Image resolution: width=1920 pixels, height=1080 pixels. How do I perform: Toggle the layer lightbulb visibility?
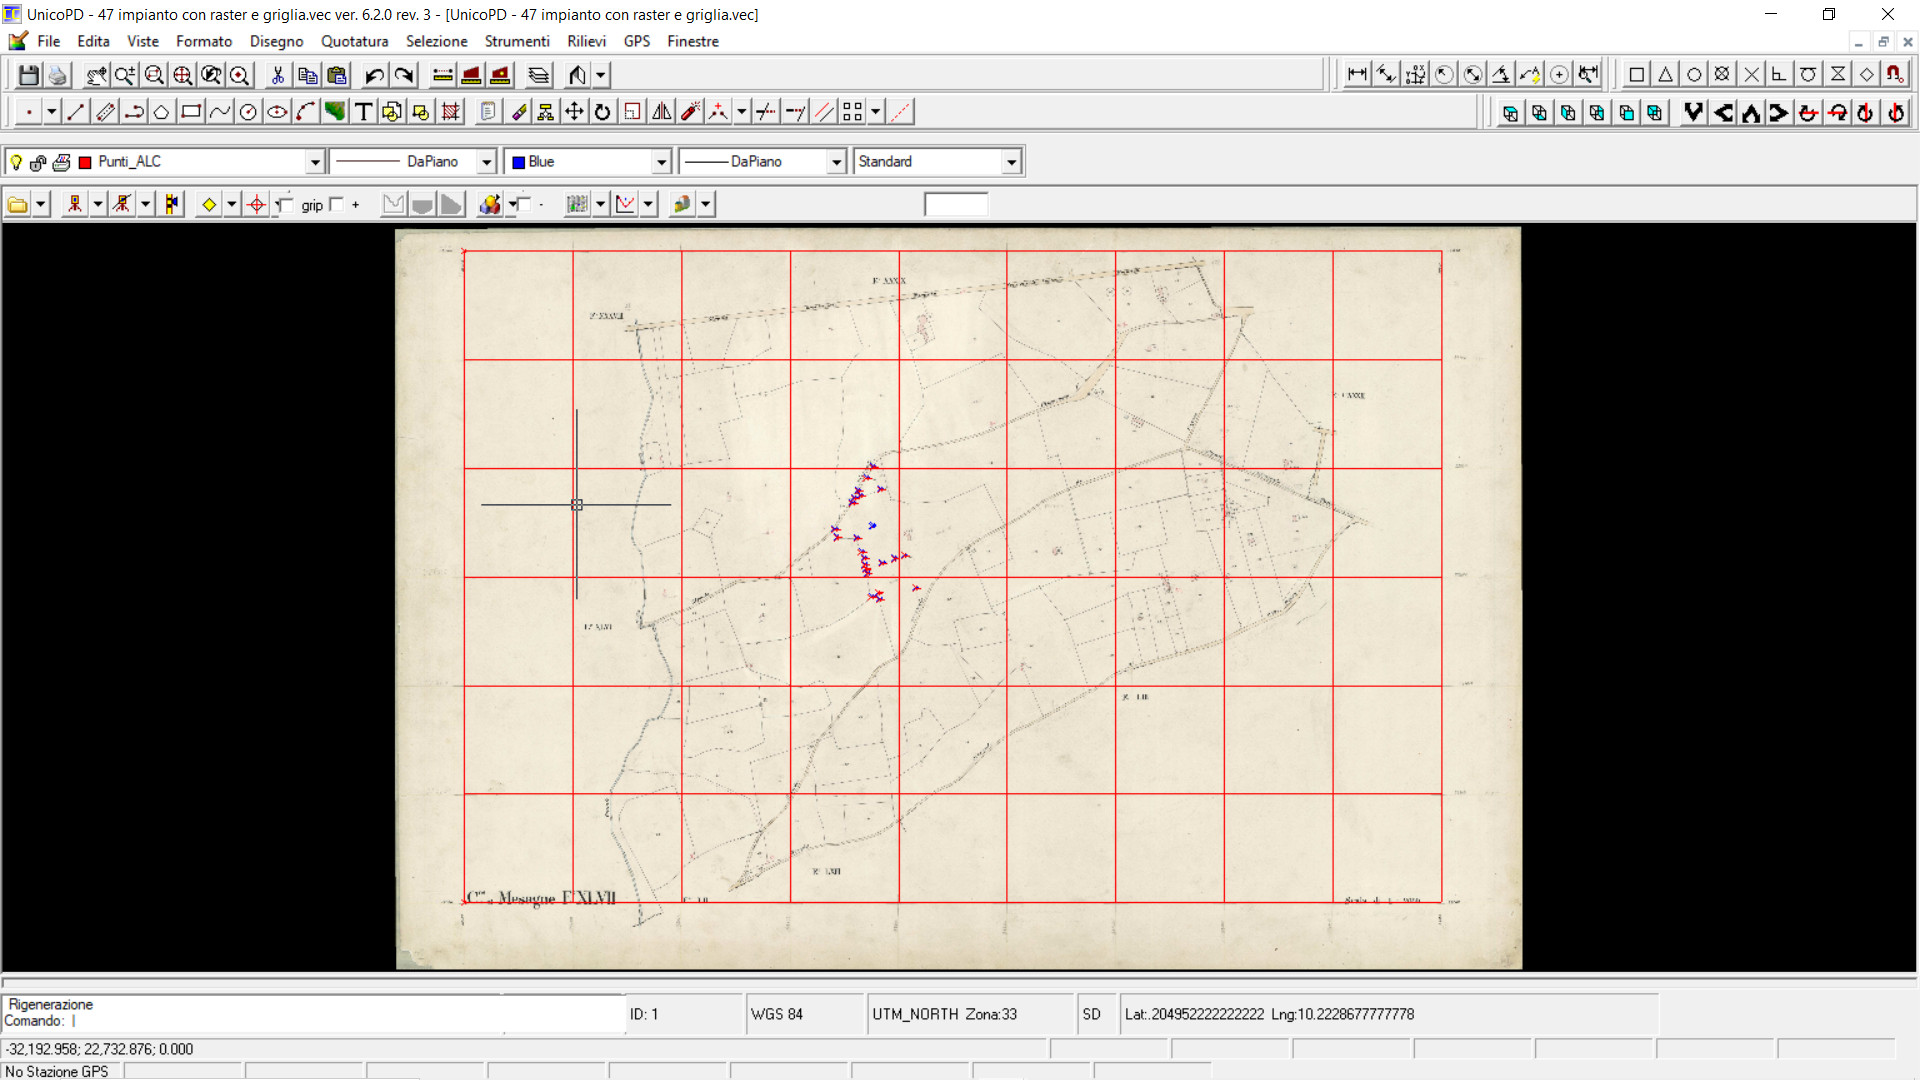(x=16, y=162)
